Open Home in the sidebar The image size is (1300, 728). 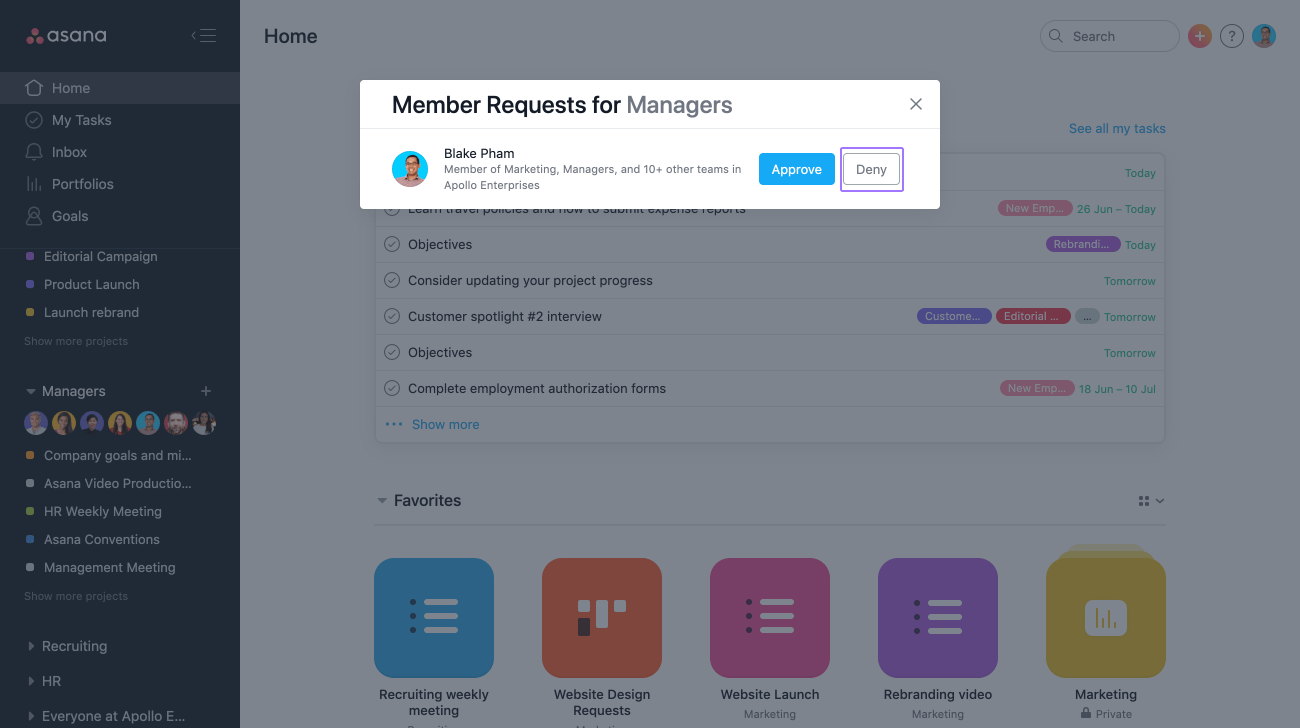(x=120, y=88)
